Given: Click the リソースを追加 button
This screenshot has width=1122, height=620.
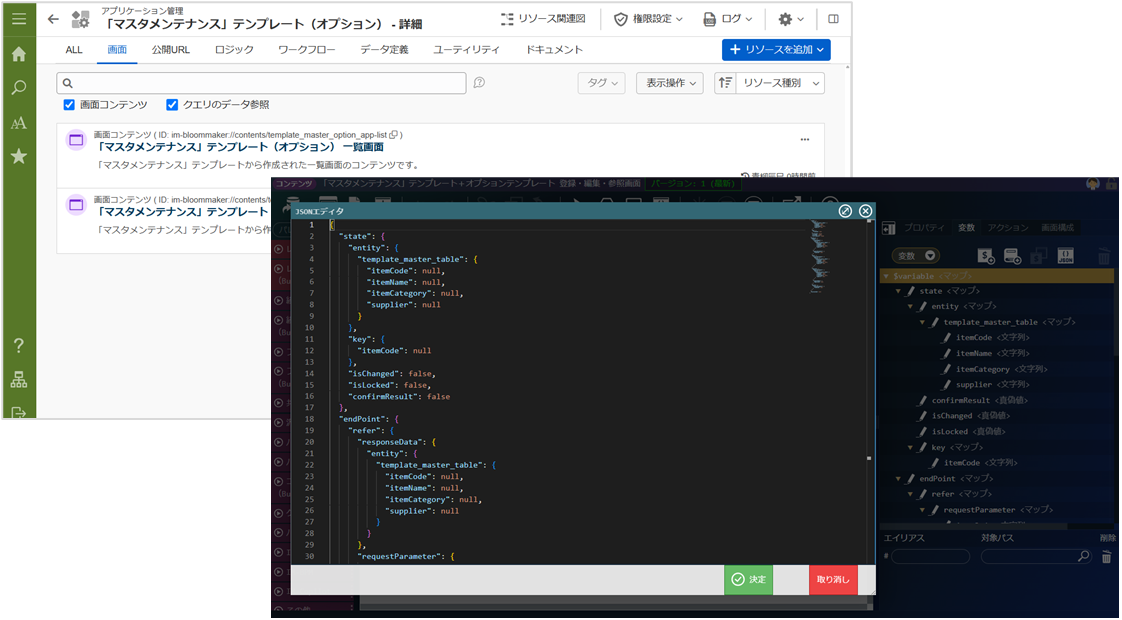Looking at the screenshot, I should coord(776,49).
